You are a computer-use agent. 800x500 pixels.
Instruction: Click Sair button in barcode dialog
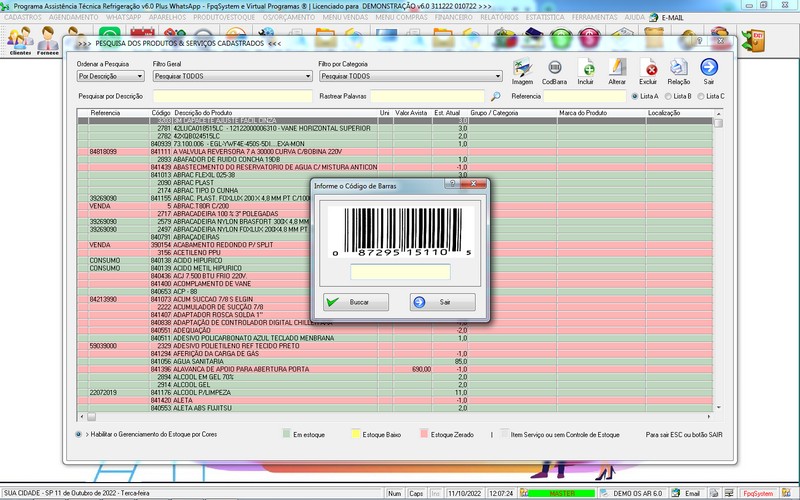[442, 302]
